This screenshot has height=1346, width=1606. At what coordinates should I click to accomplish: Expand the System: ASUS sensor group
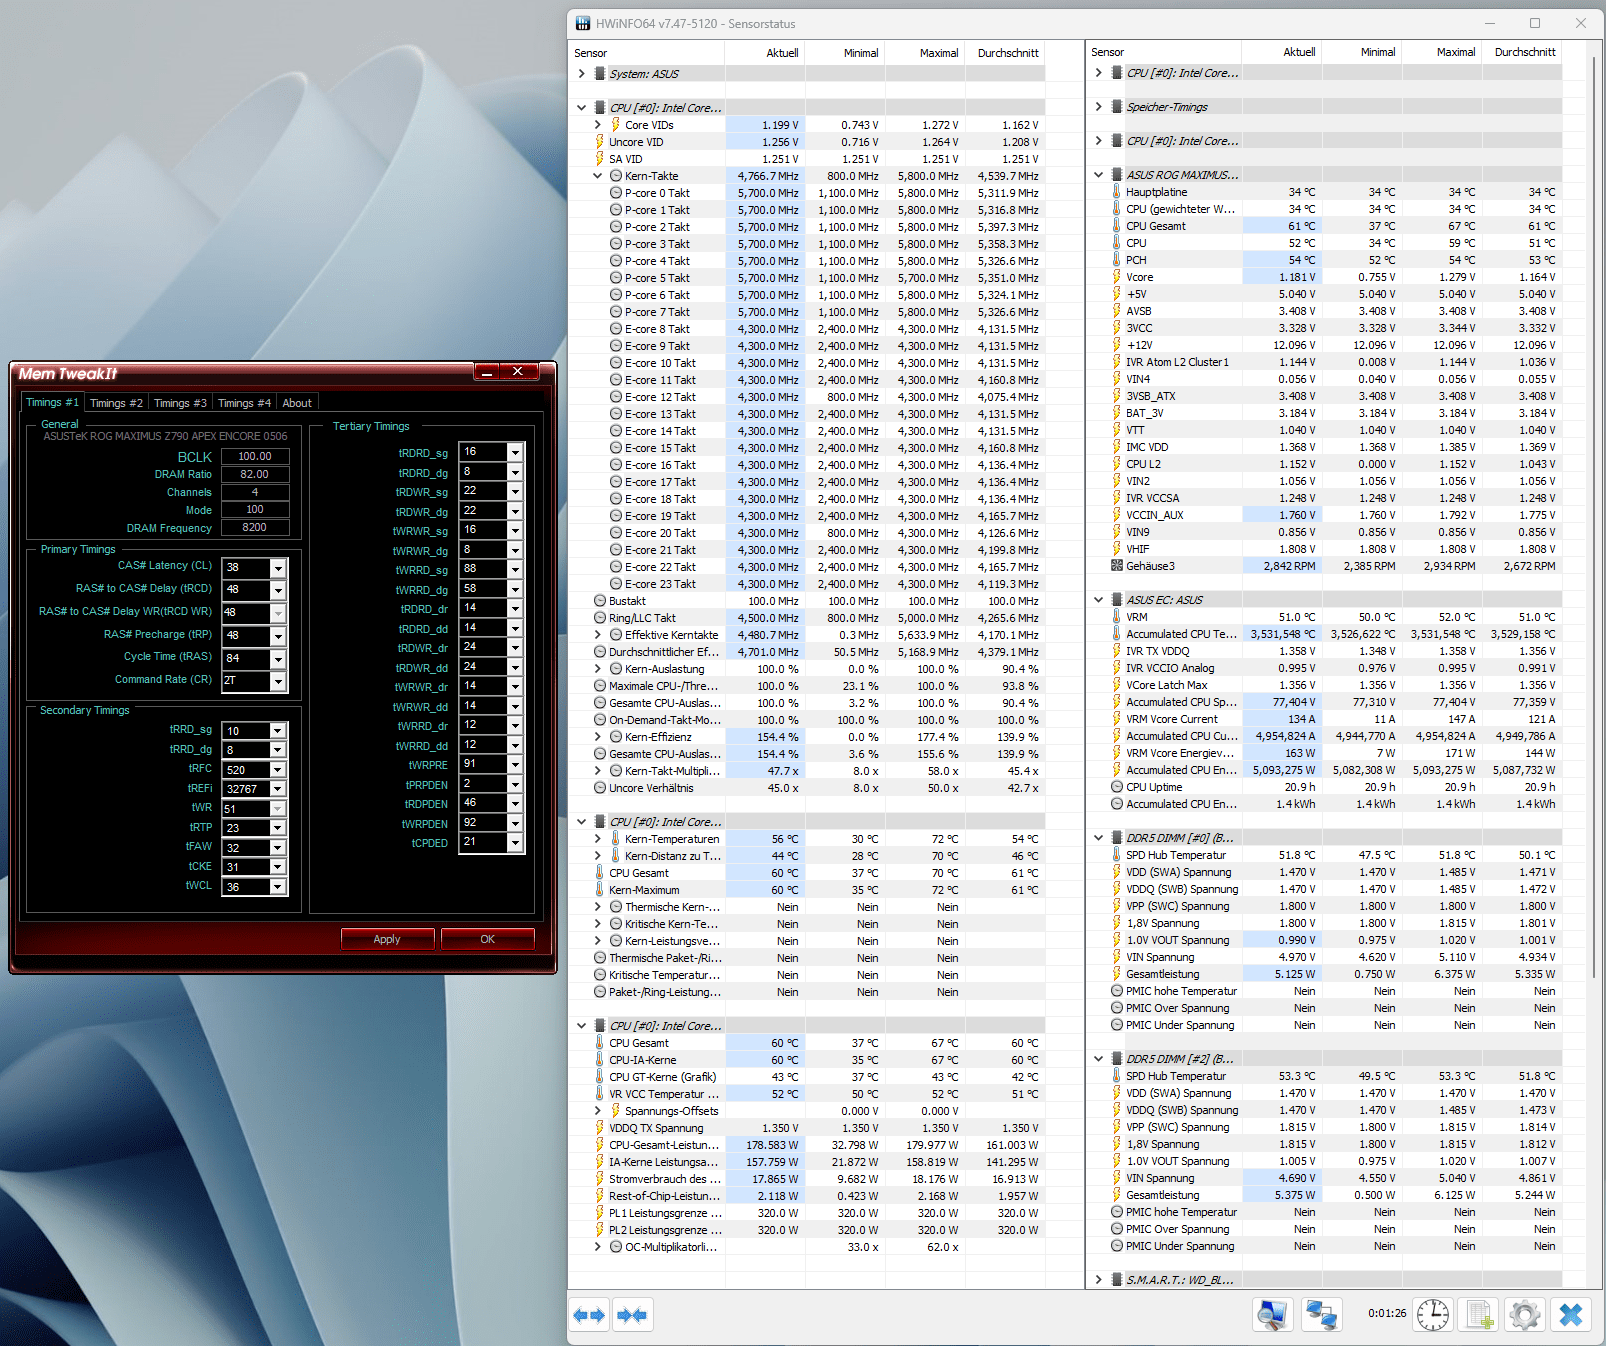582,74
